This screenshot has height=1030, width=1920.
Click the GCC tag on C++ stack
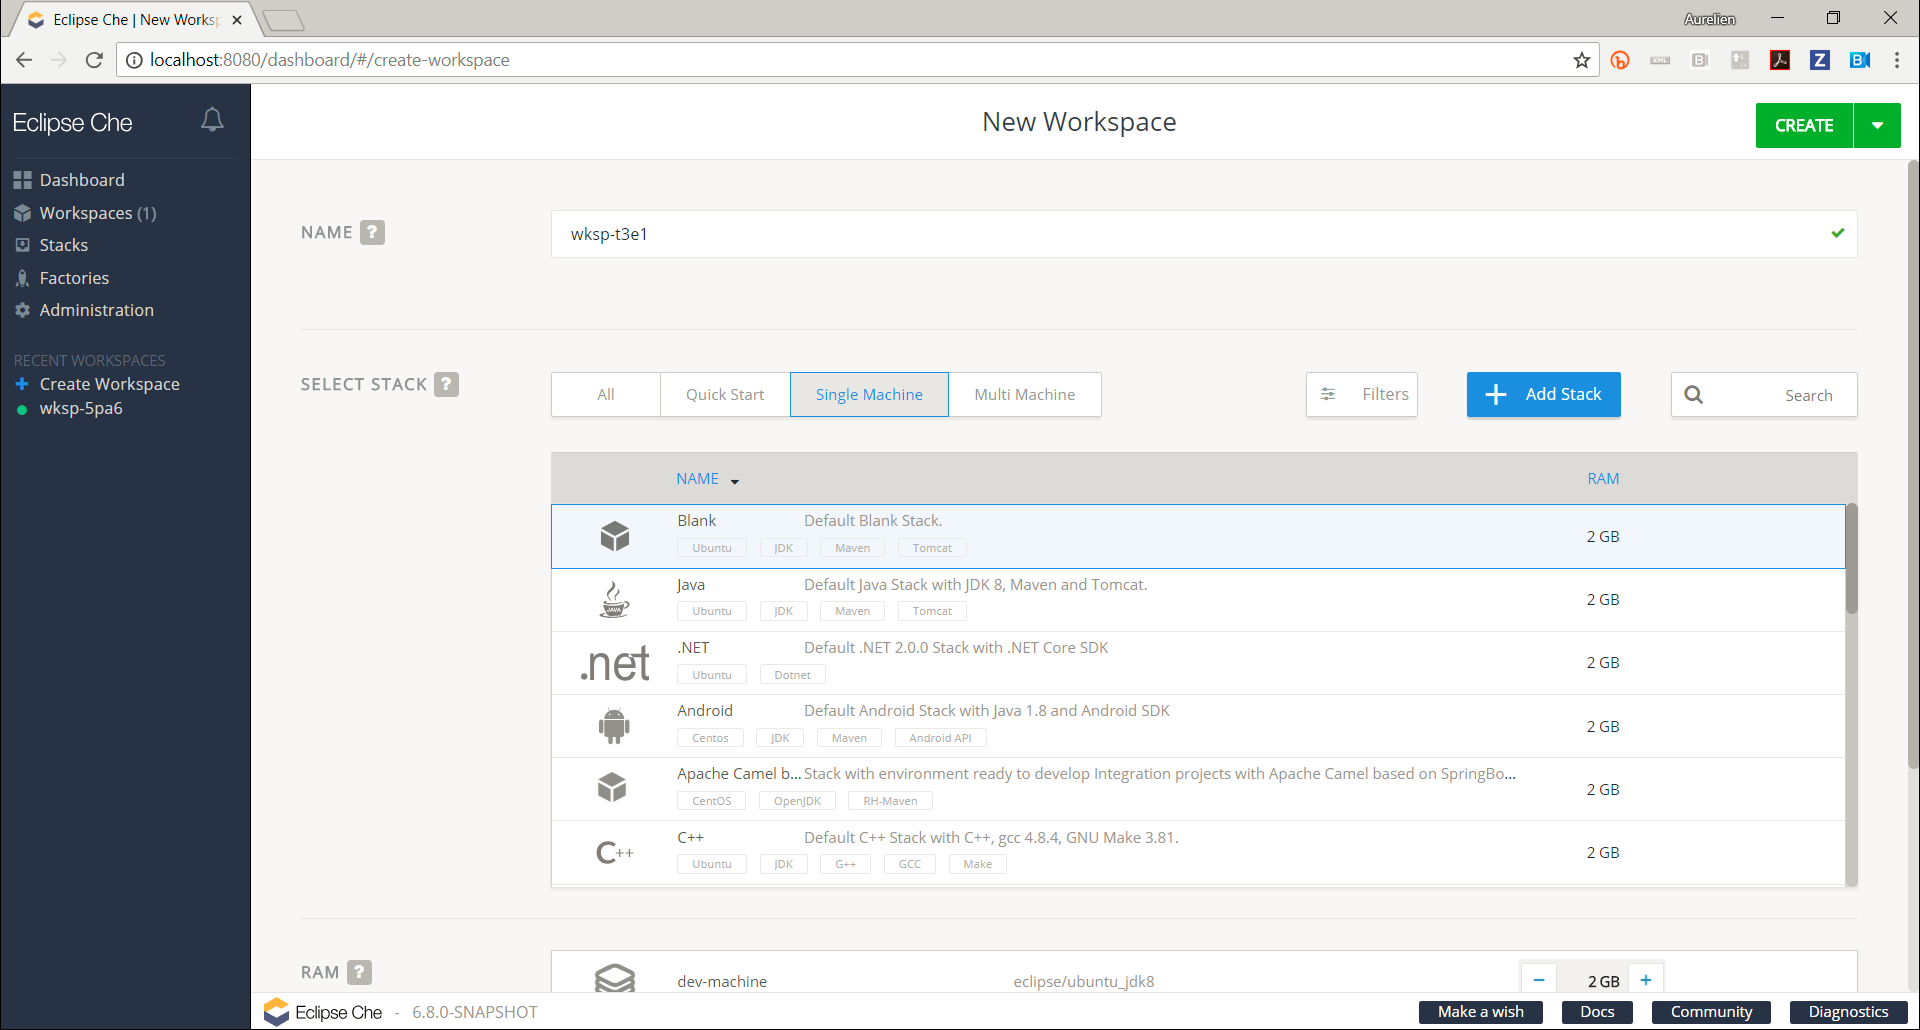(910, 864)
